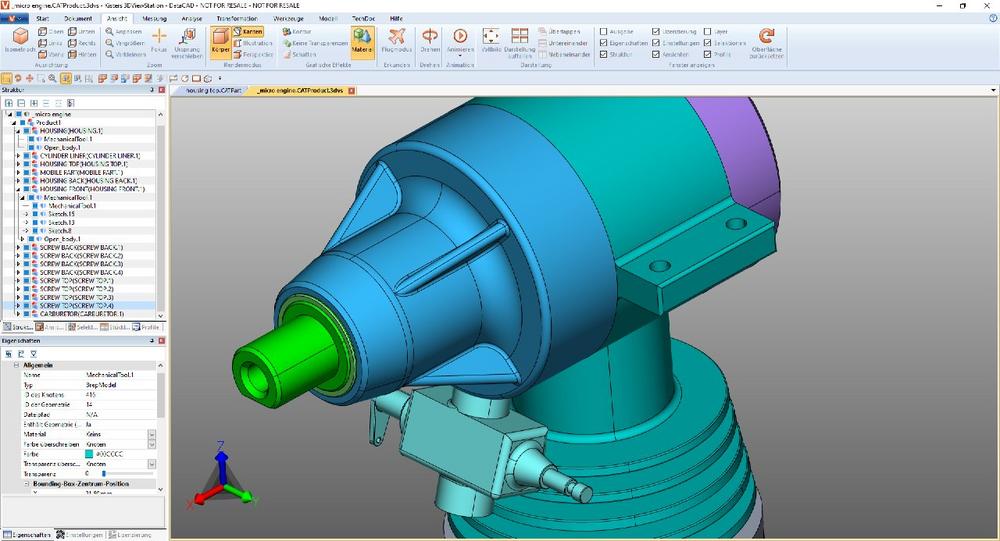This screenshot has height=541, width=1000.
Task: Expand the CARBURETOR tree node
Action: (18, 314)
